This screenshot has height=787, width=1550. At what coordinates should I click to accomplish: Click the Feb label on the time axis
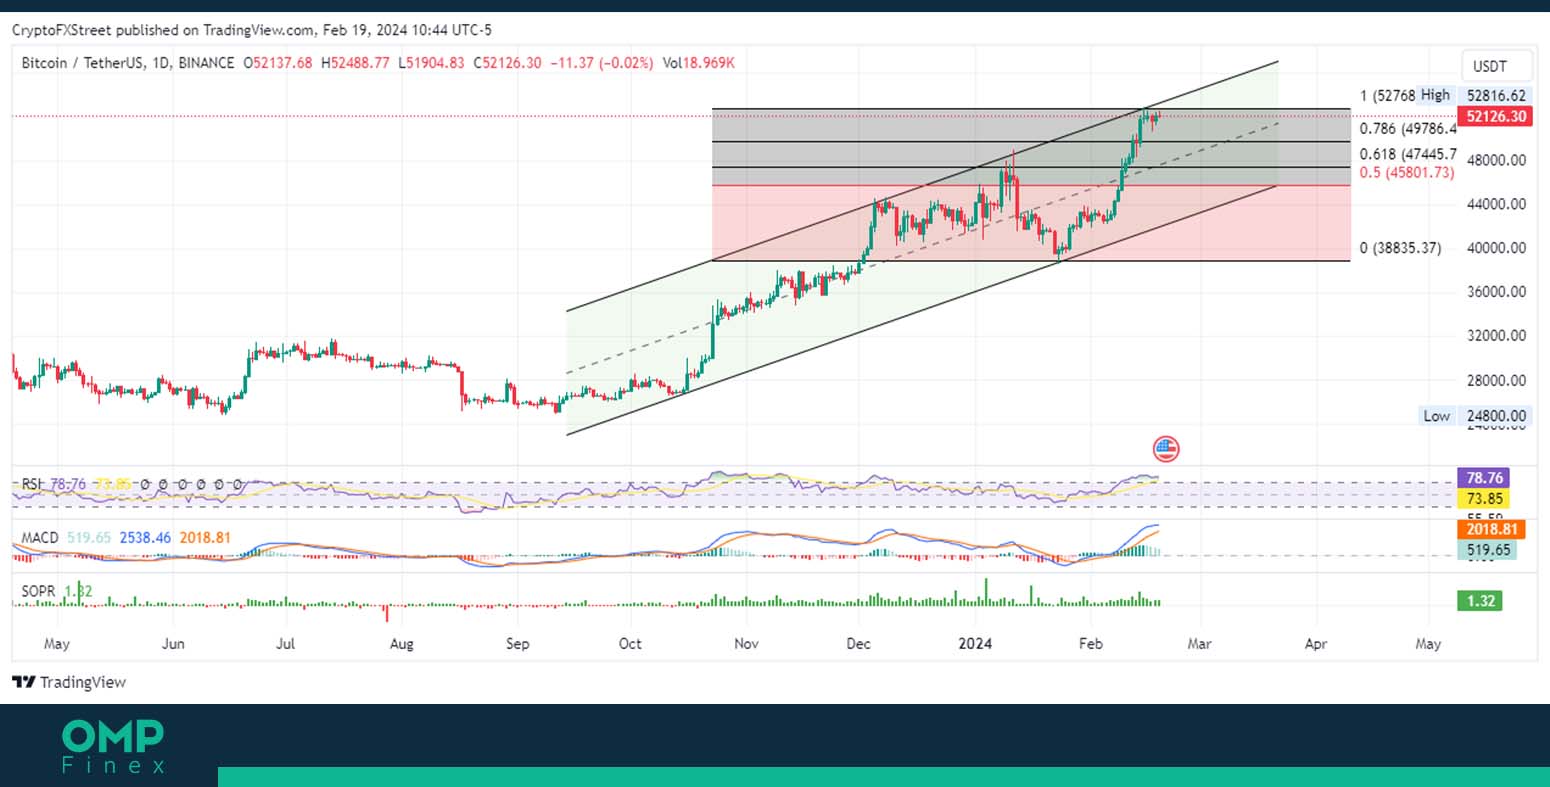1091,643
